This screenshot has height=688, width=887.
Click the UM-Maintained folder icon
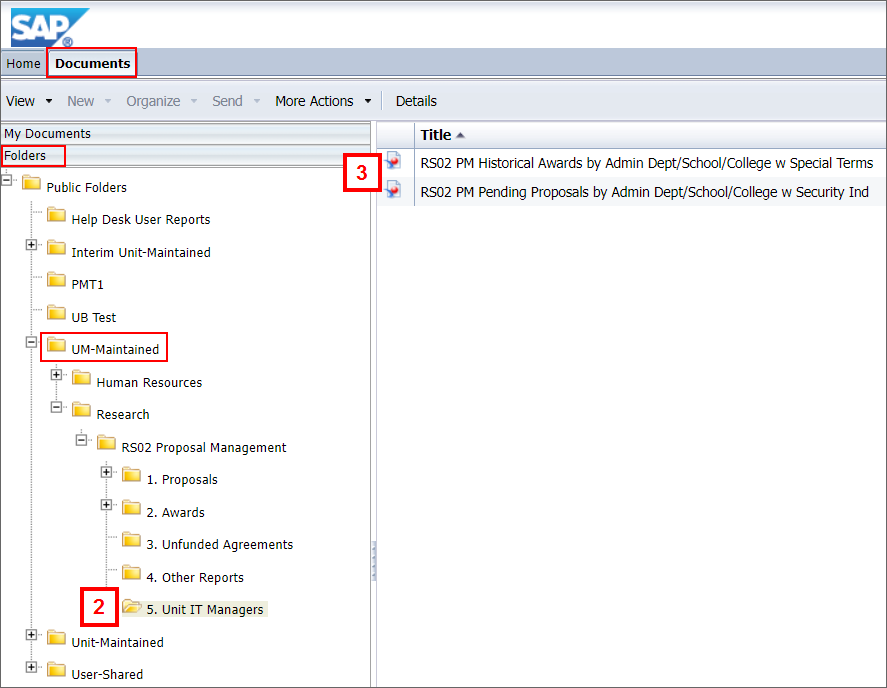(x=56, y=345)
